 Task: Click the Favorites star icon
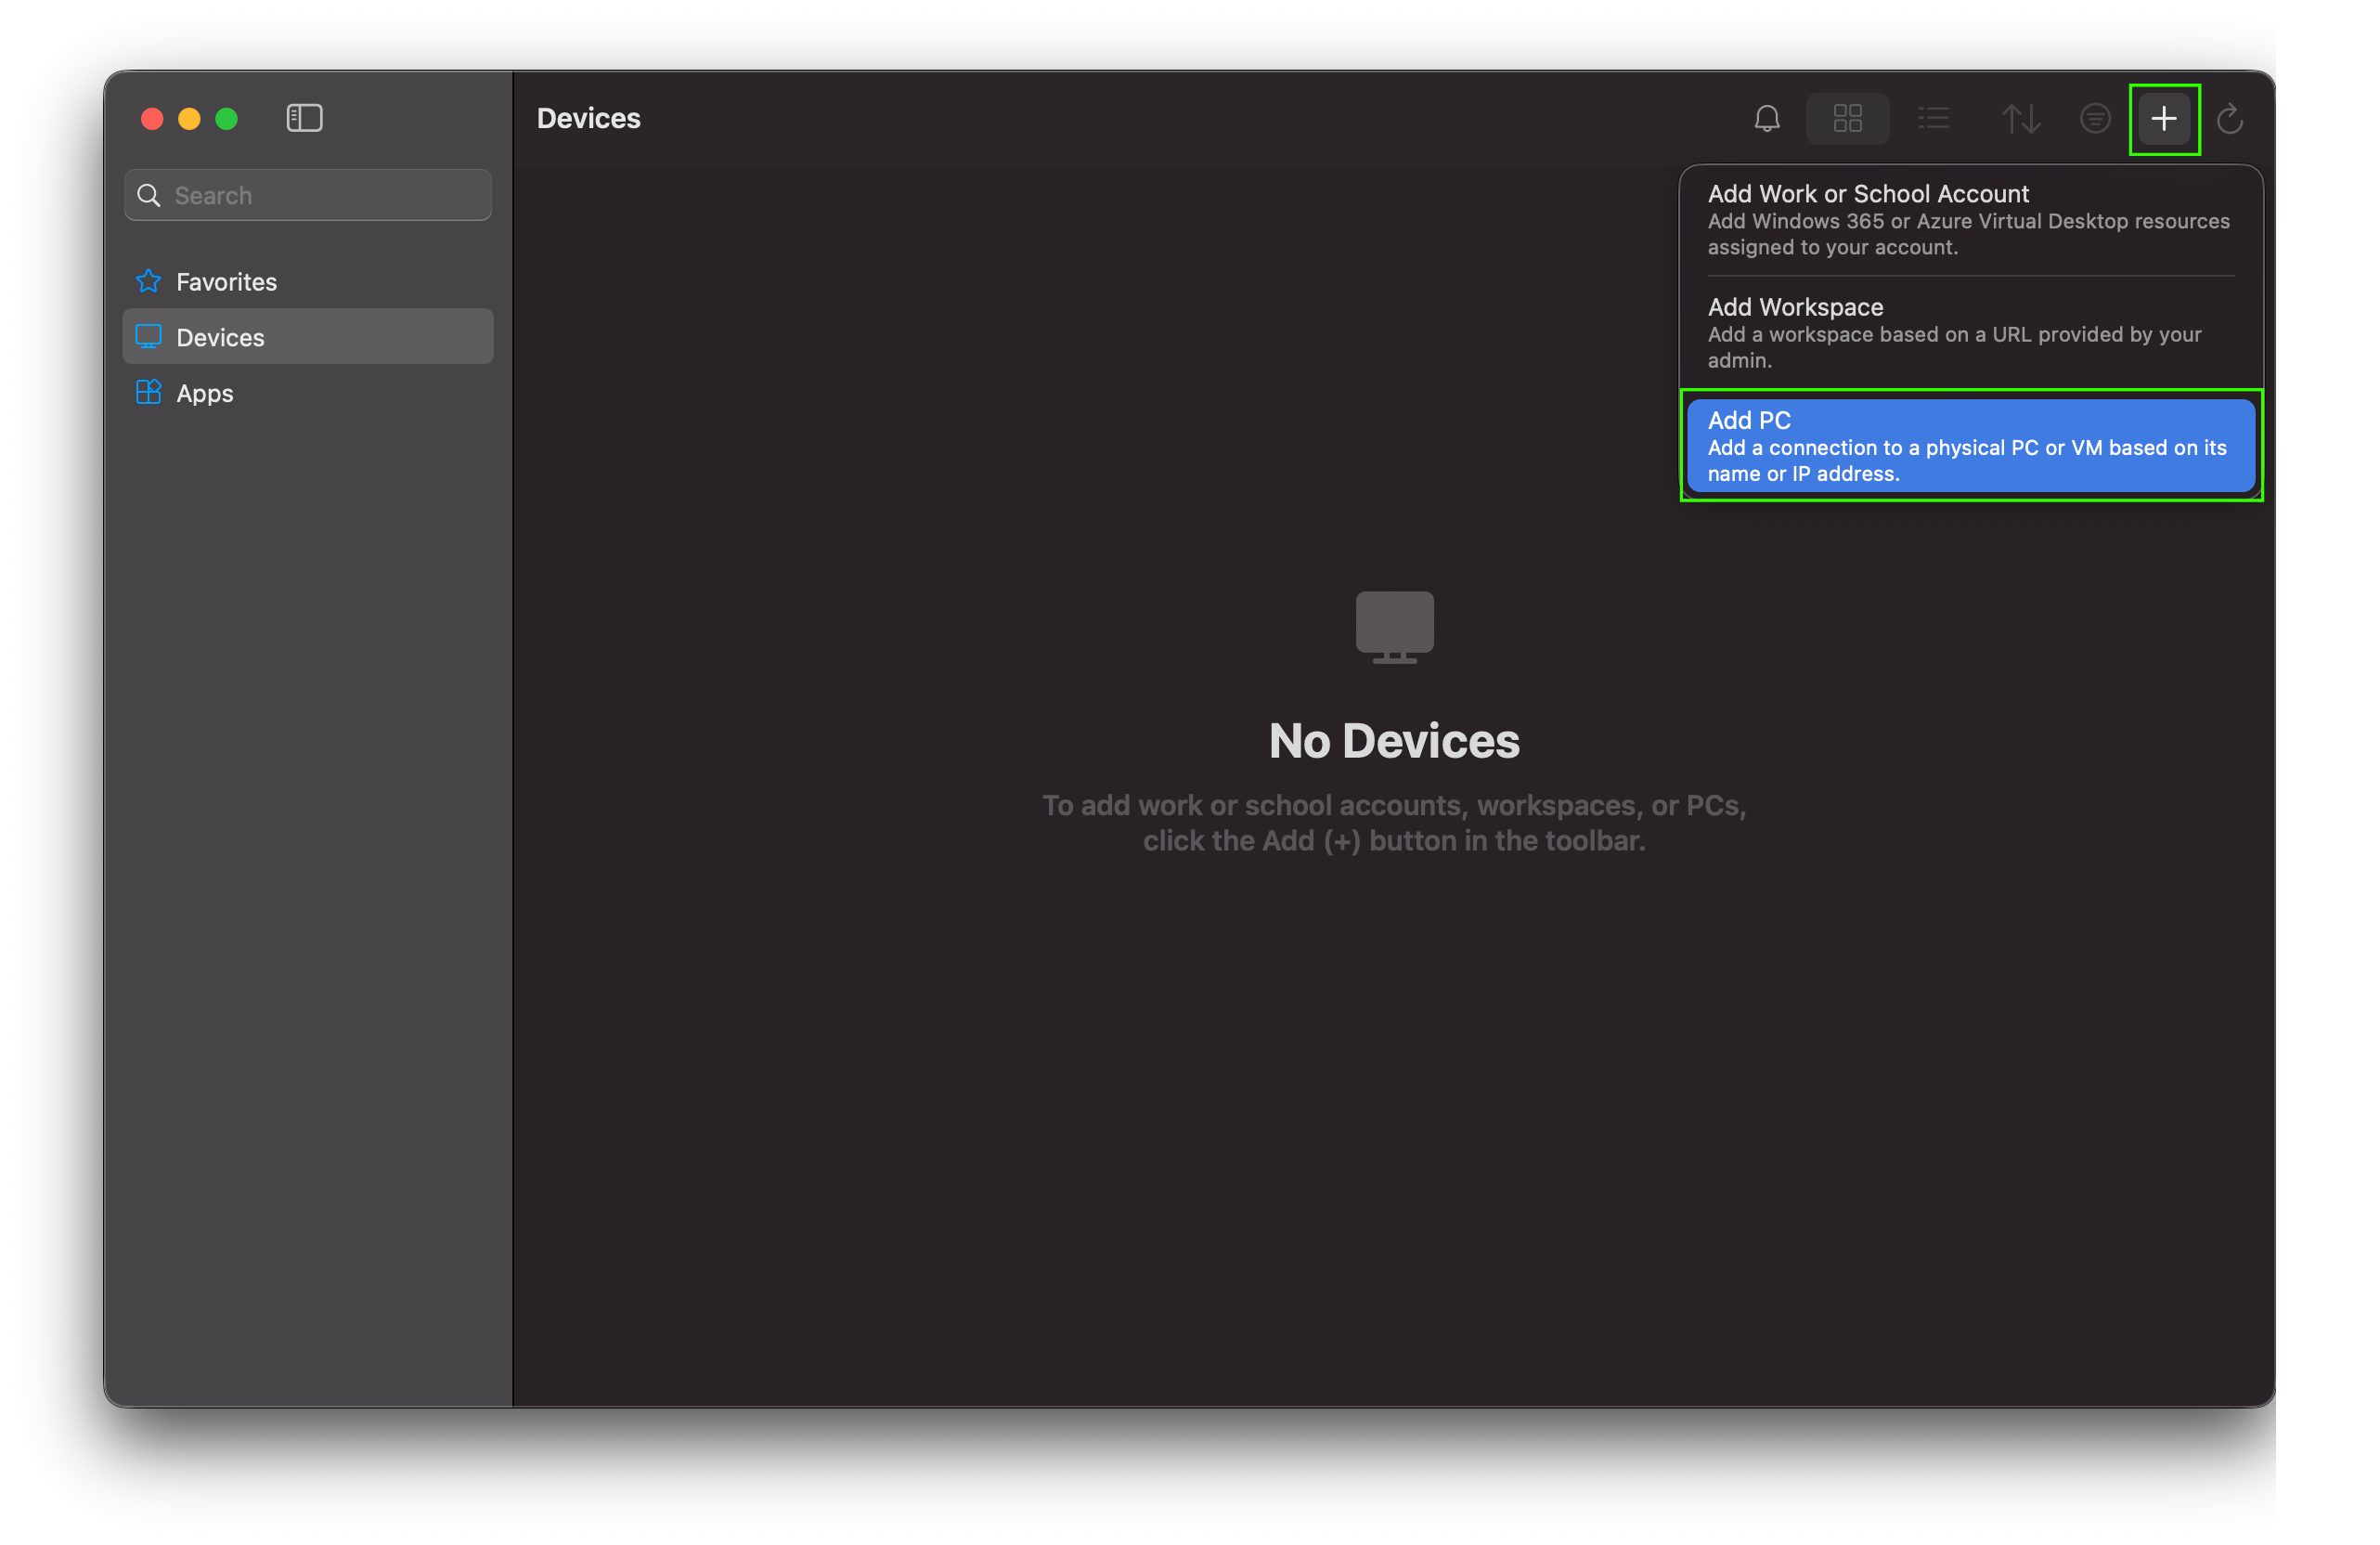(148, 281)
